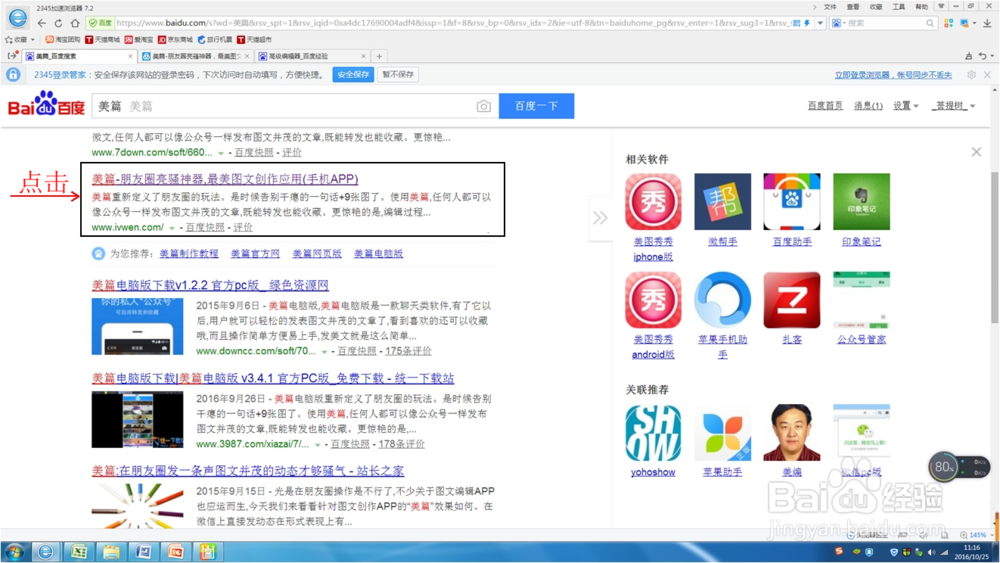Viewport: 1000px width, 563px height.
Task: Open 立即登录浏览器 sync link
Action: pyautogui.click(x=893, y=75)
